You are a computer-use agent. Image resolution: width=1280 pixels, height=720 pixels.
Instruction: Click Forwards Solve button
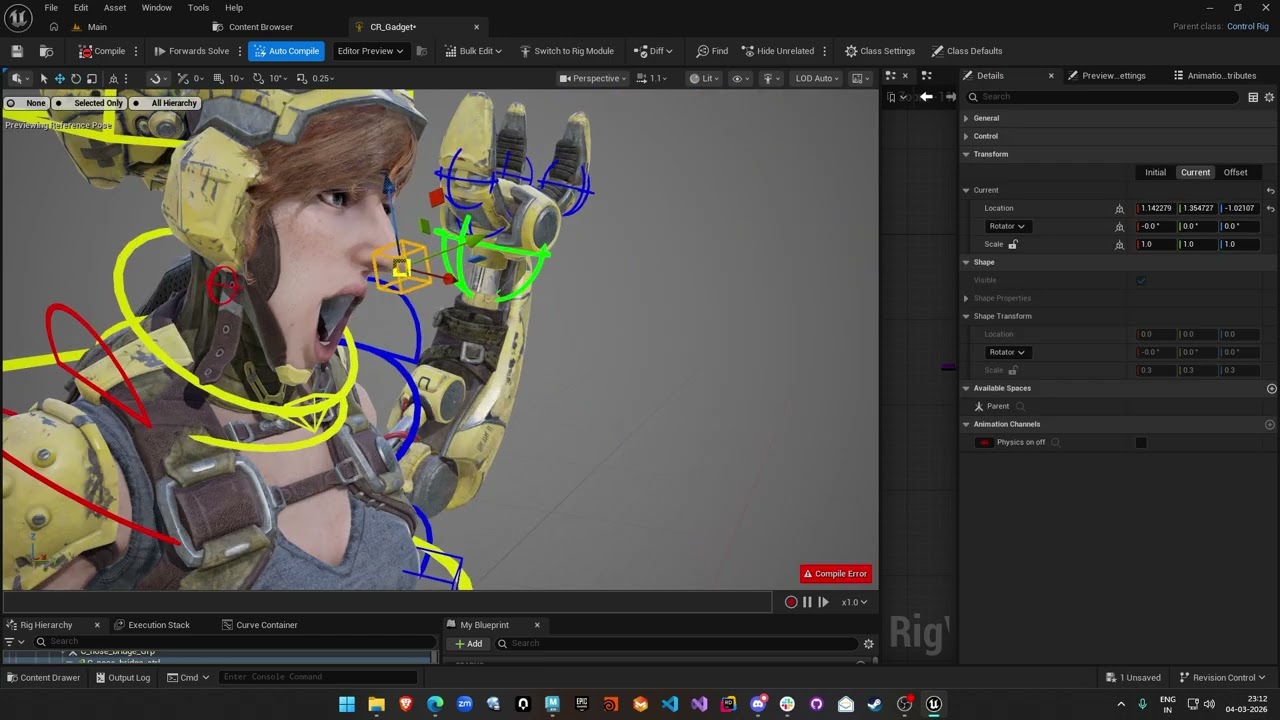[x=192, y=51]
